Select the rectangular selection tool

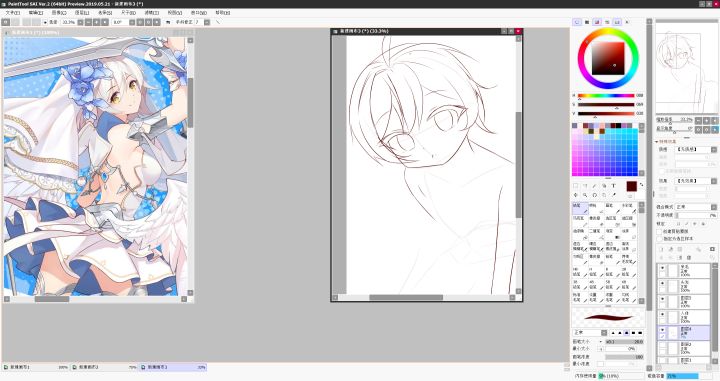[x=575, y=186]
